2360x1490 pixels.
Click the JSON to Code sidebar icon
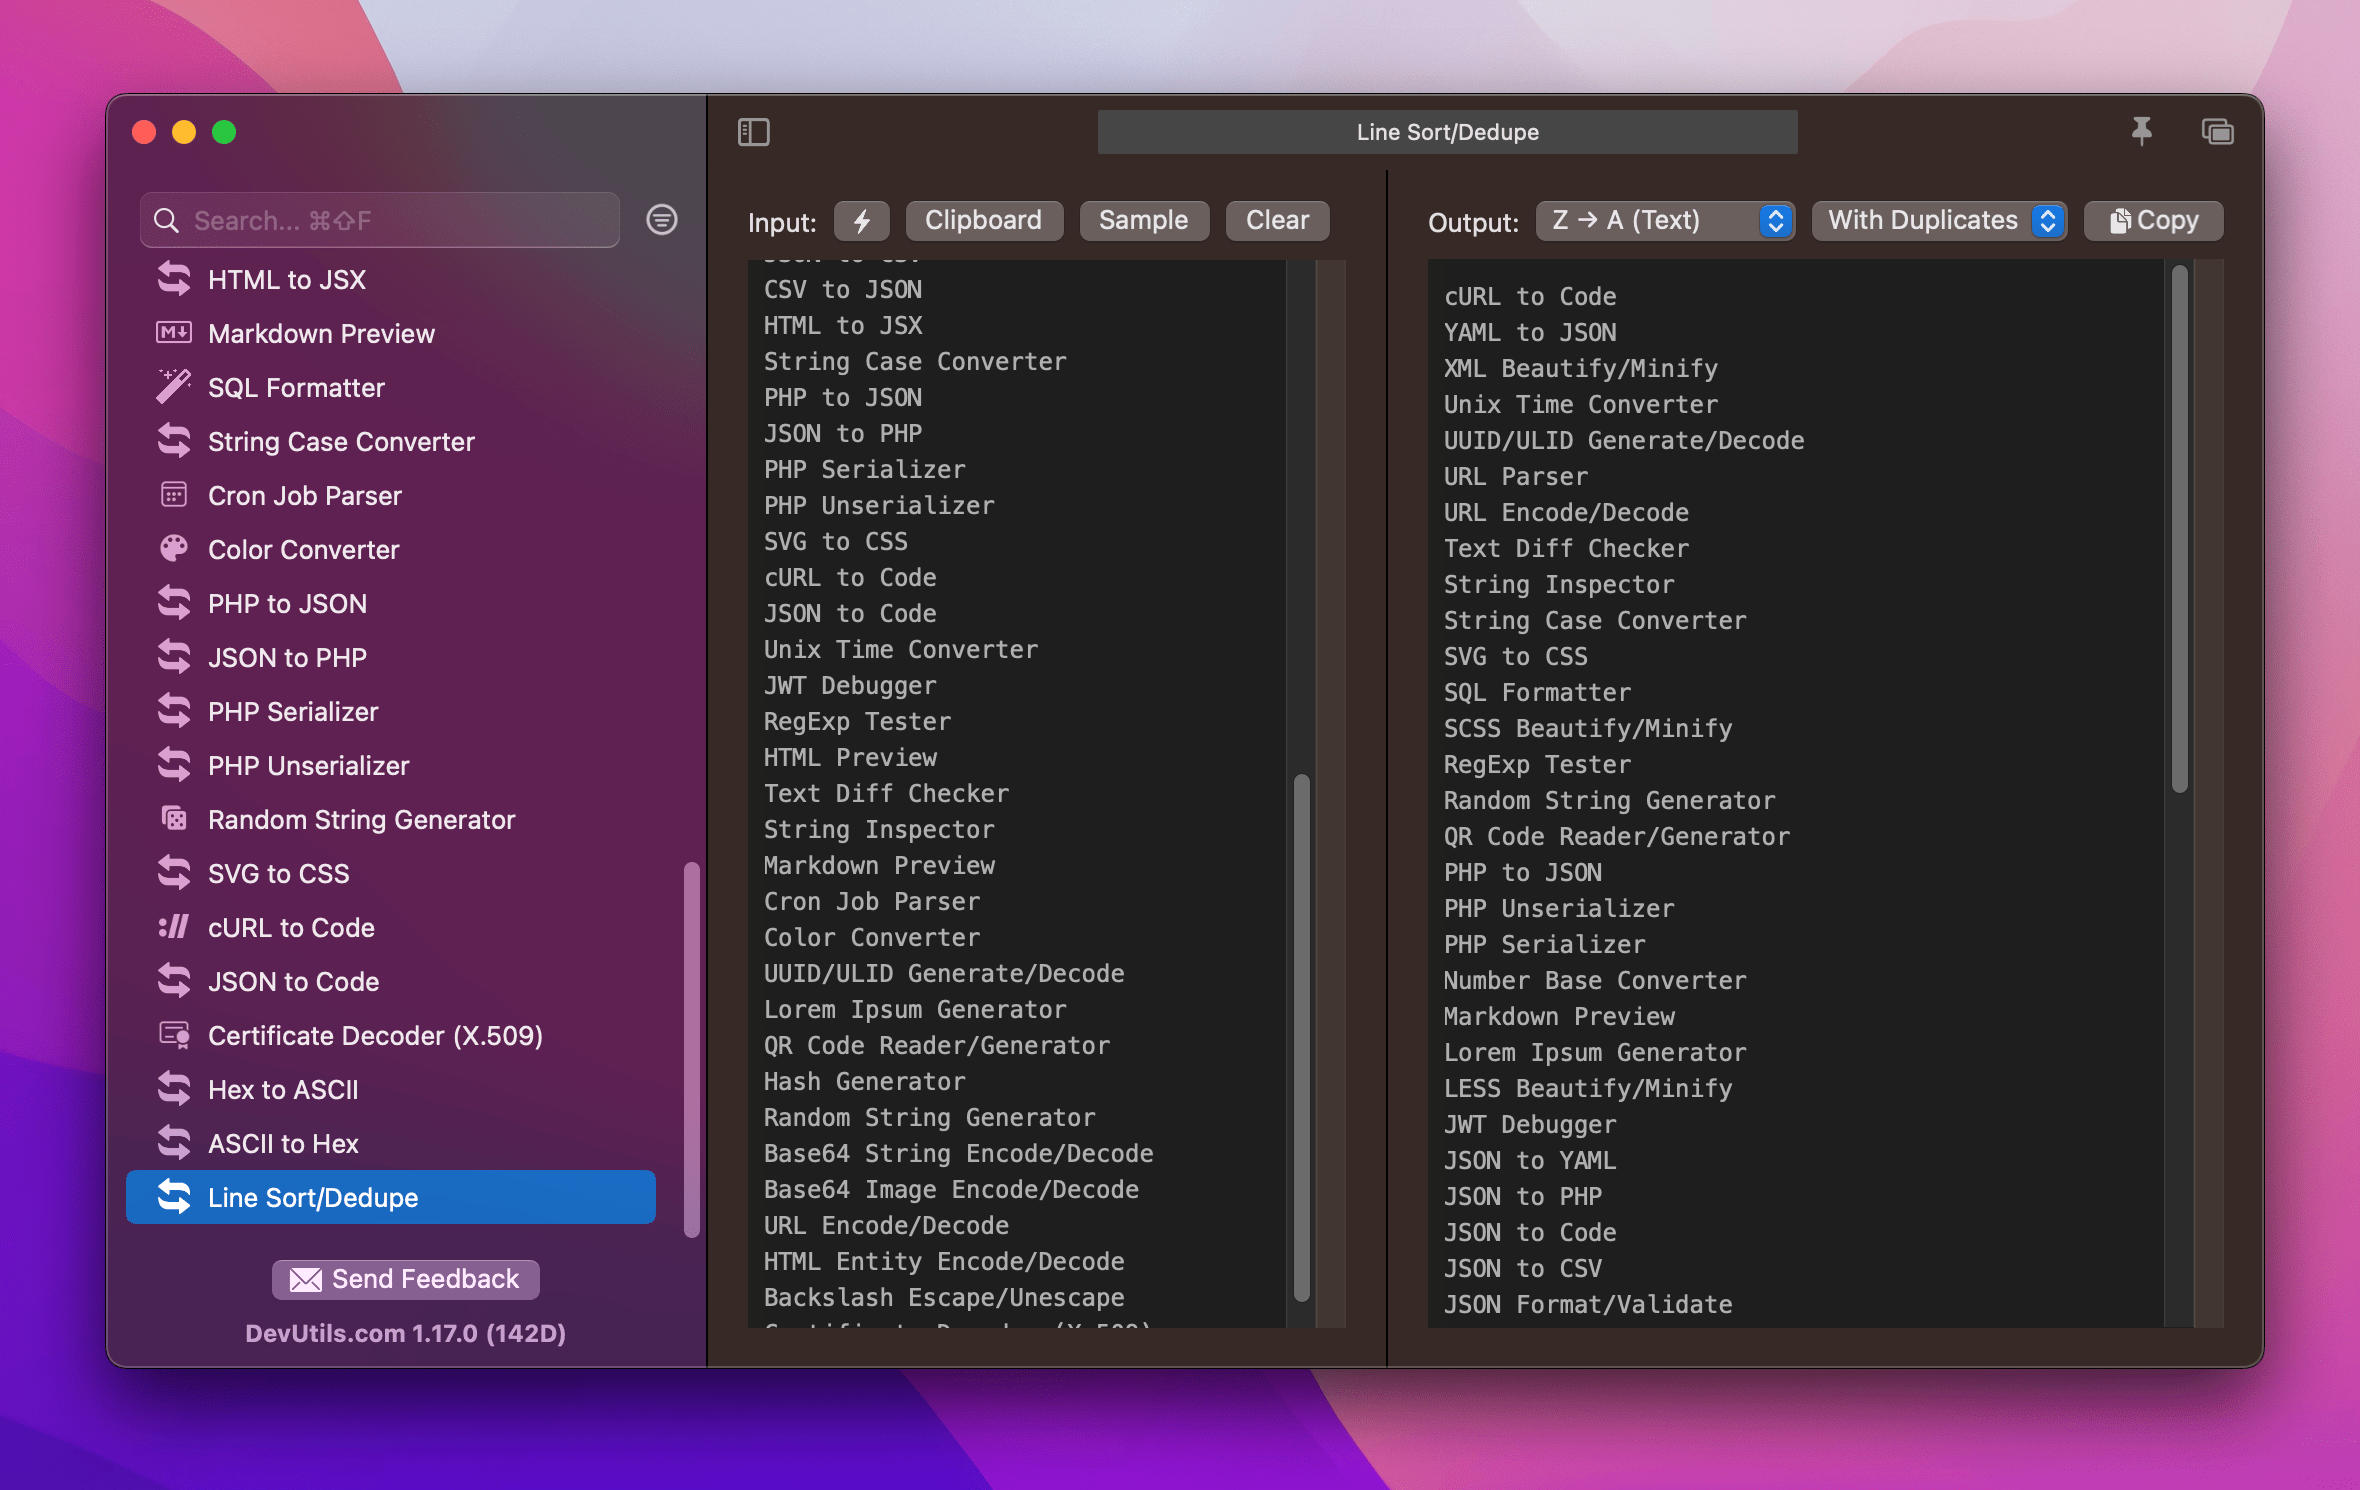tap(174, 981)
